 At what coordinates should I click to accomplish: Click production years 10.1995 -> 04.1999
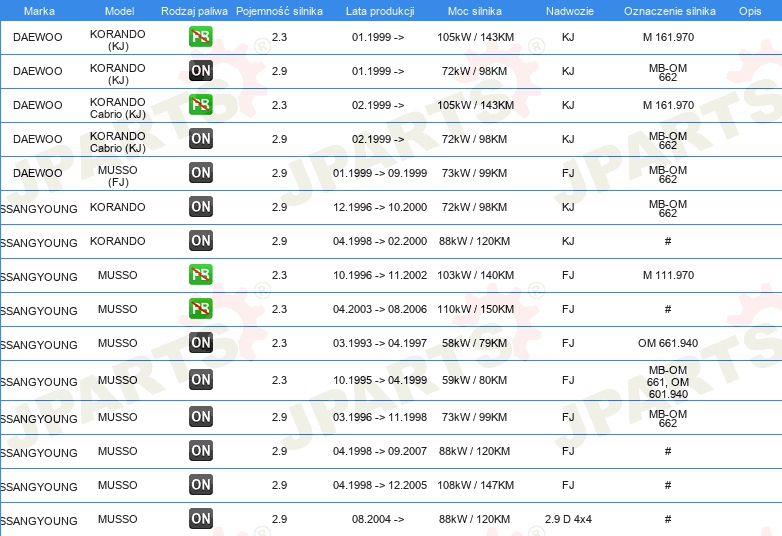tap(380, 380)
